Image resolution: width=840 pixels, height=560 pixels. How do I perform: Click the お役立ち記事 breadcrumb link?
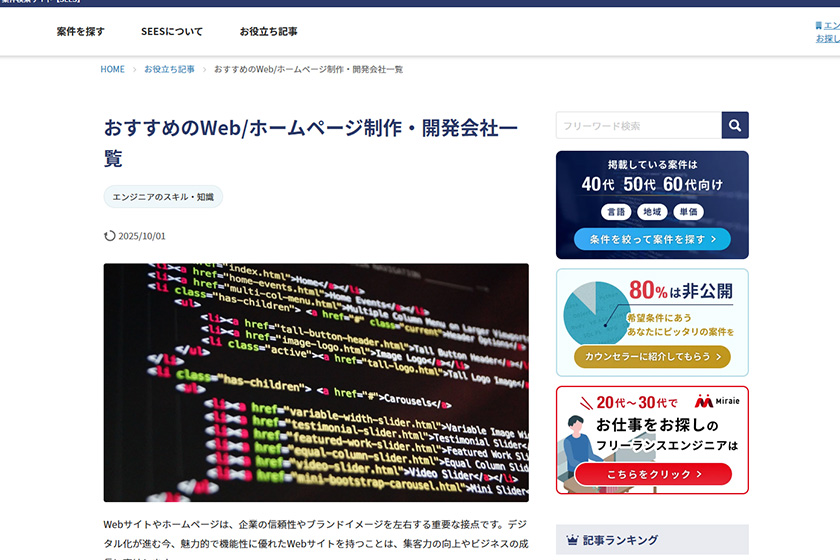[169, 69]
